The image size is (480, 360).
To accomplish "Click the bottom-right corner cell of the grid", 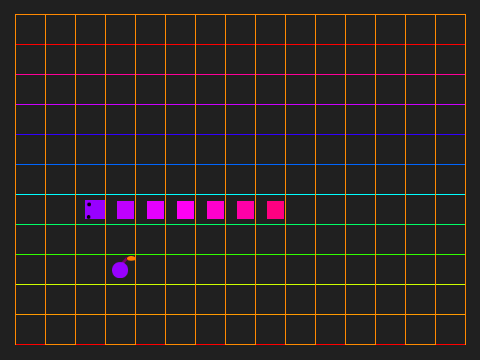I will tap(450, 329).
